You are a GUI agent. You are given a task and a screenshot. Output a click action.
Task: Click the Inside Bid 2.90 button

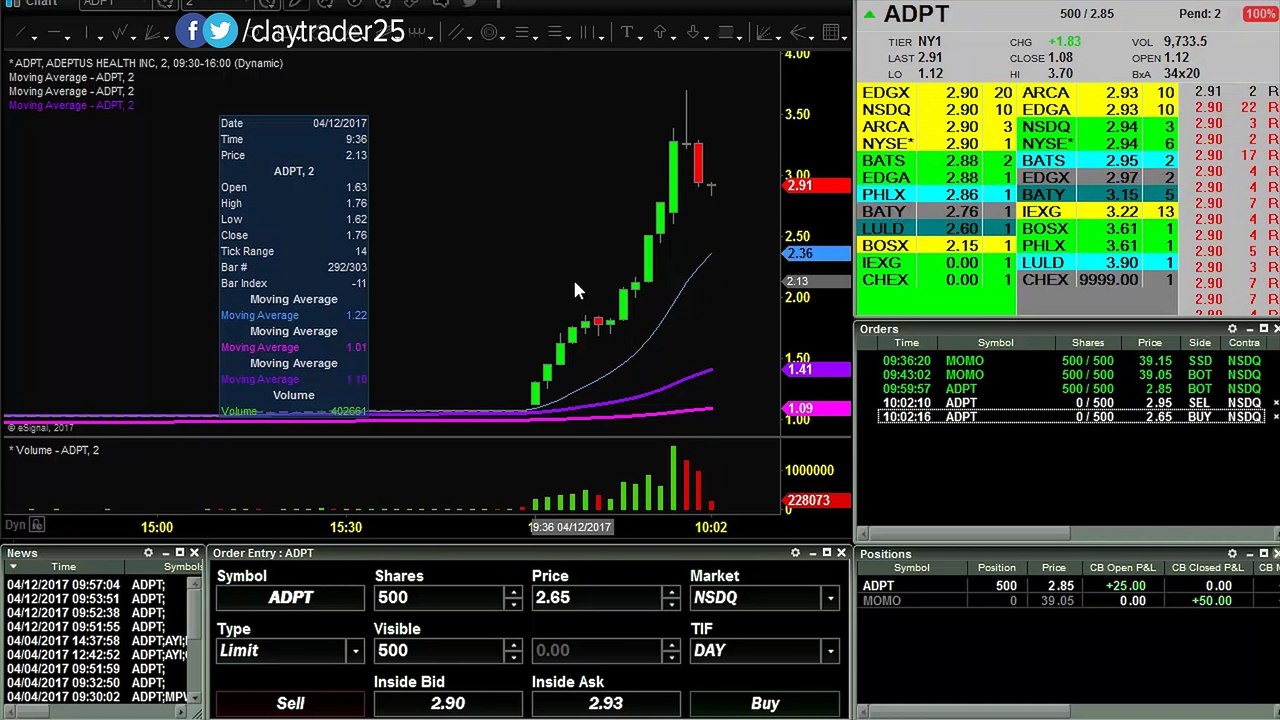[x=448, y=703]
